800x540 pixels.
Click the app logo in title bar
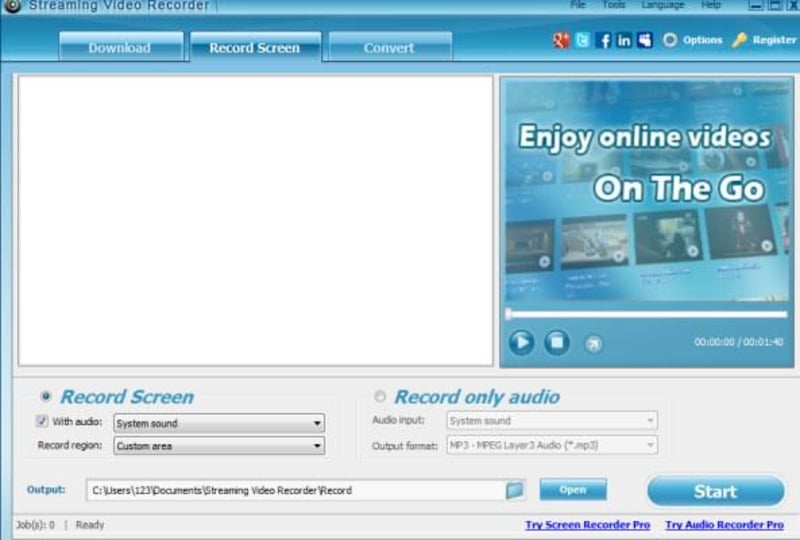pyautogui.click(x=12, y=6)
